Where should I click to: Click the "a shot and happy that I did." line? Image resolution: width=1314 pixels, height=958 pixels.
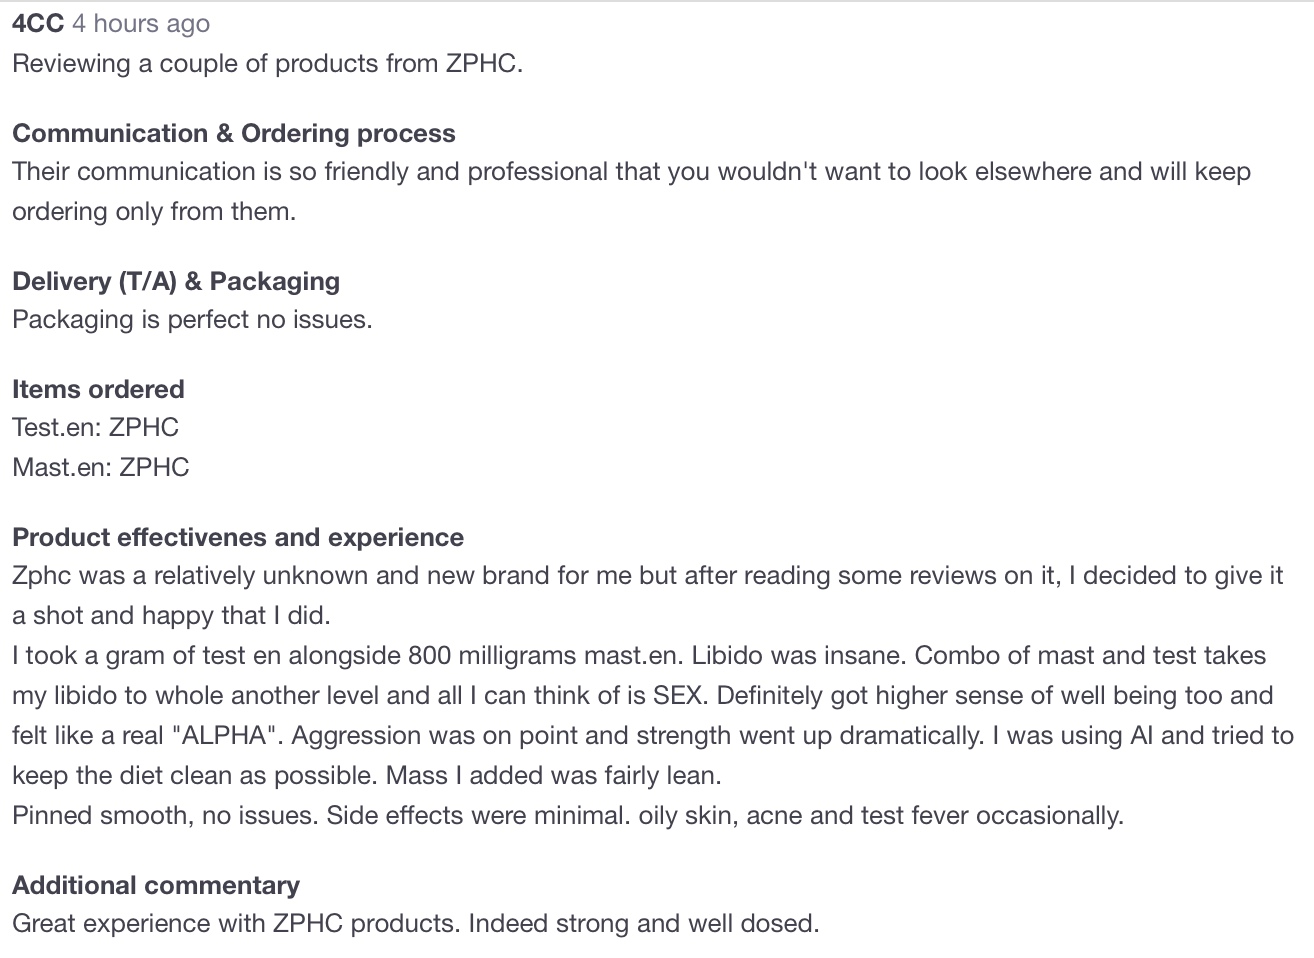point(170,616)
